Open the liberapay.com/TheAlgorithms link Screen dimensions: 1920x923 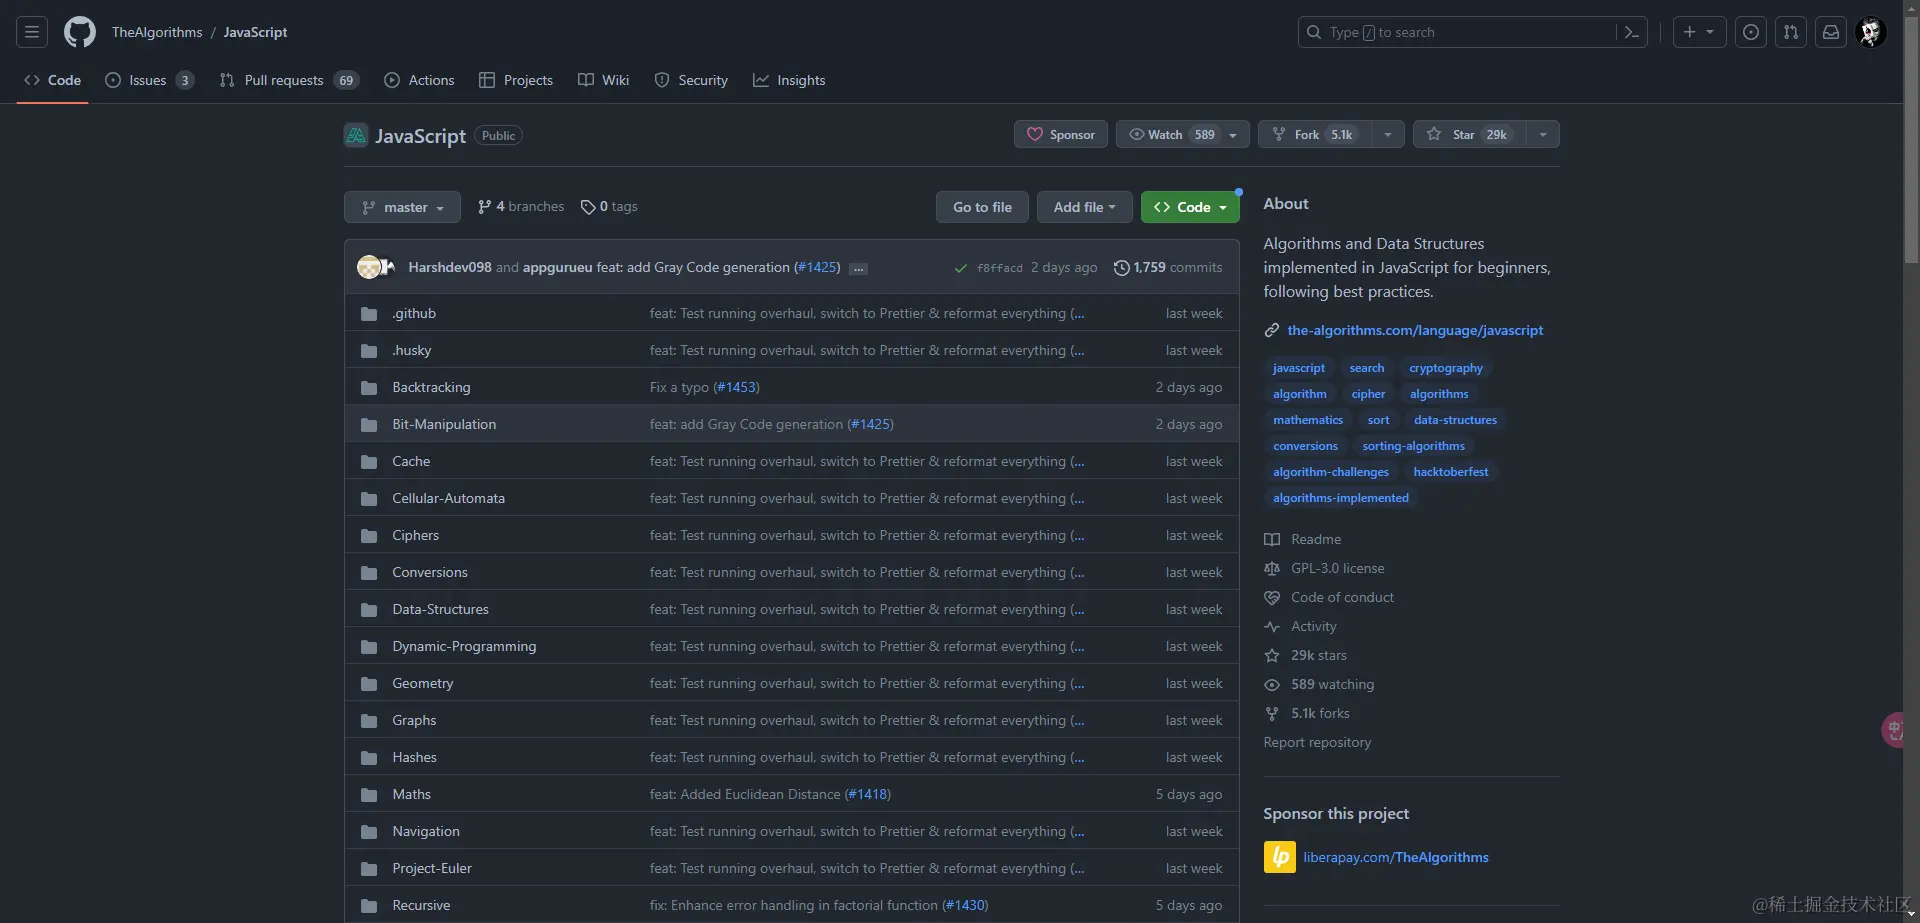pos(1396,857)
